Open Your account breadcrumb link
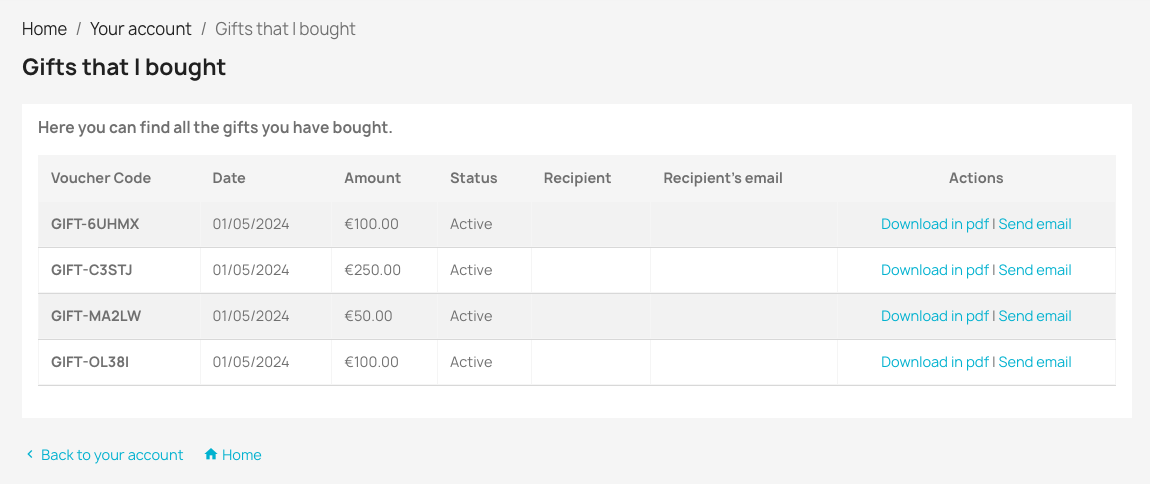The image size is (1150, 484). coord(141,29)
